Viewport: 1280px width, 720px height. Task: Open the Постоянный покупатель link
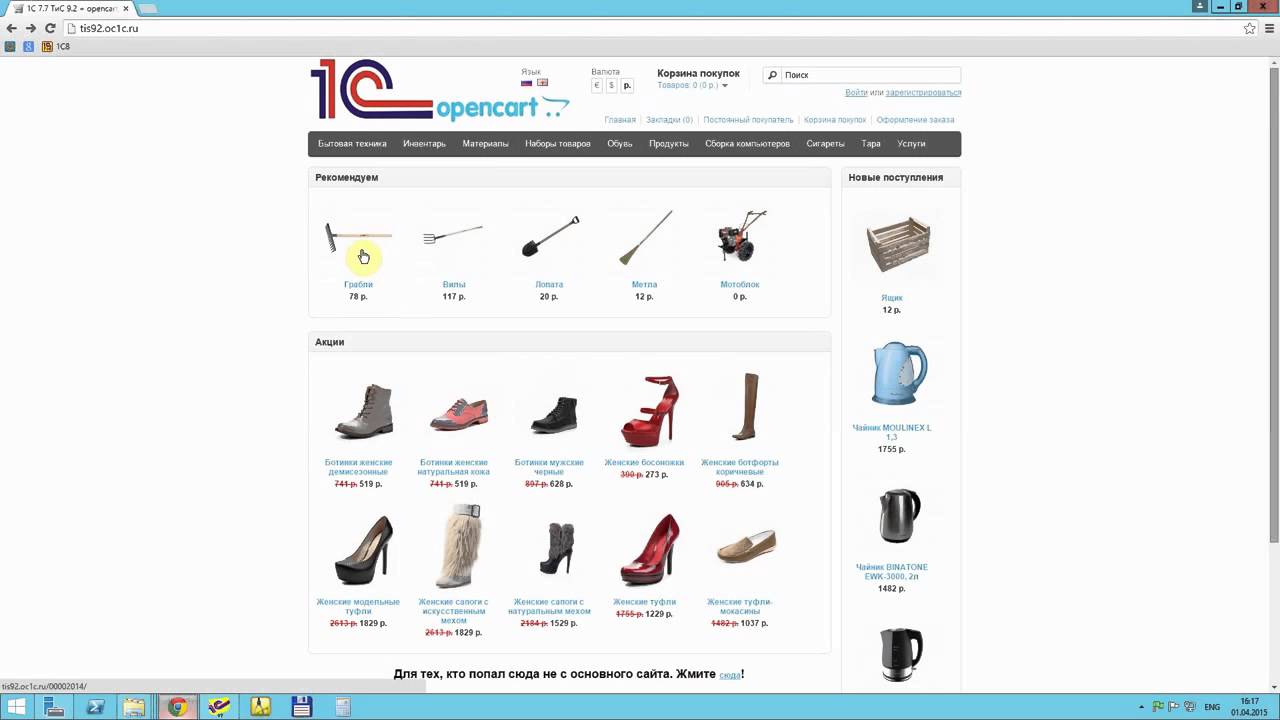[748, 120]
